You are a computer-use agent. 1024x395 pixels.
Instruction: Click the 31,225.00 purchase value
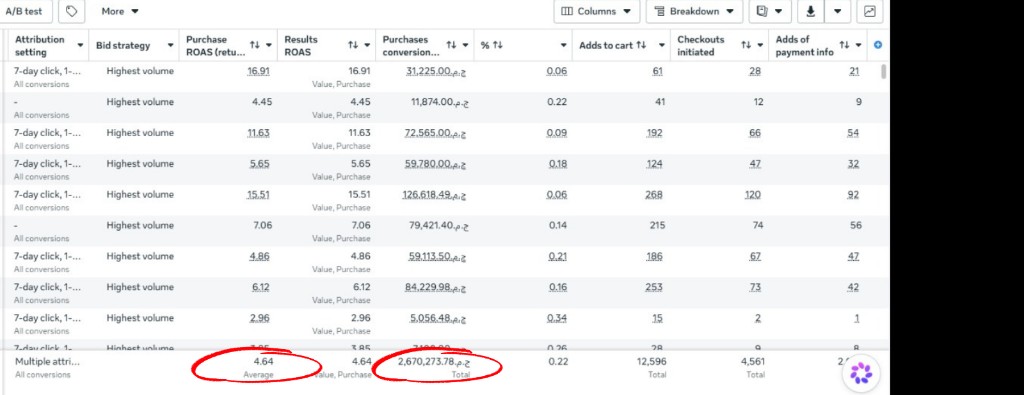click(436, 71)
